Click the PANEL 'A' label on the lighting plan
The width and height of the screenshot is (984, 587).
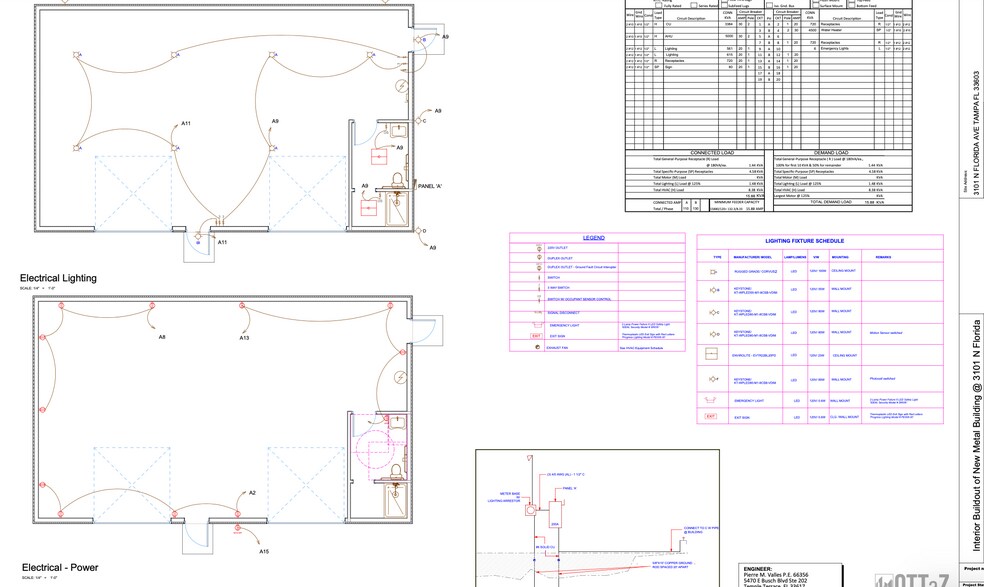[433, 186]
